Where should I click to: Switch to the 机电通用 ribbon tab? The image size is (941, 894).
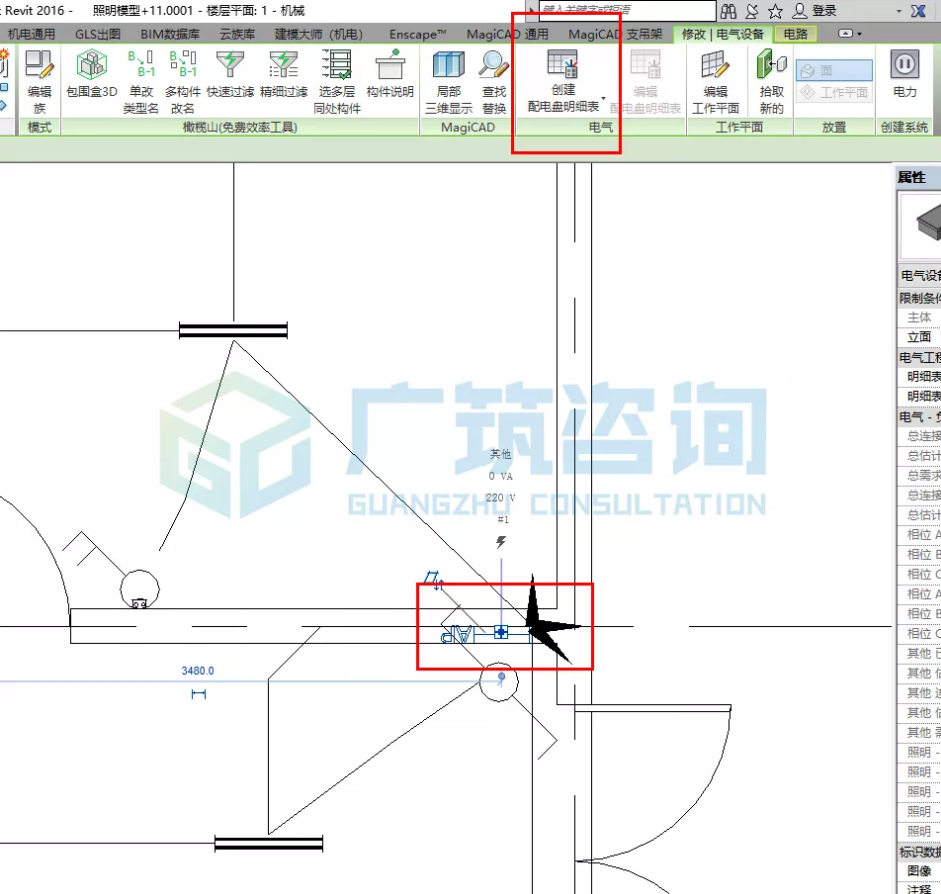[31, 34]
